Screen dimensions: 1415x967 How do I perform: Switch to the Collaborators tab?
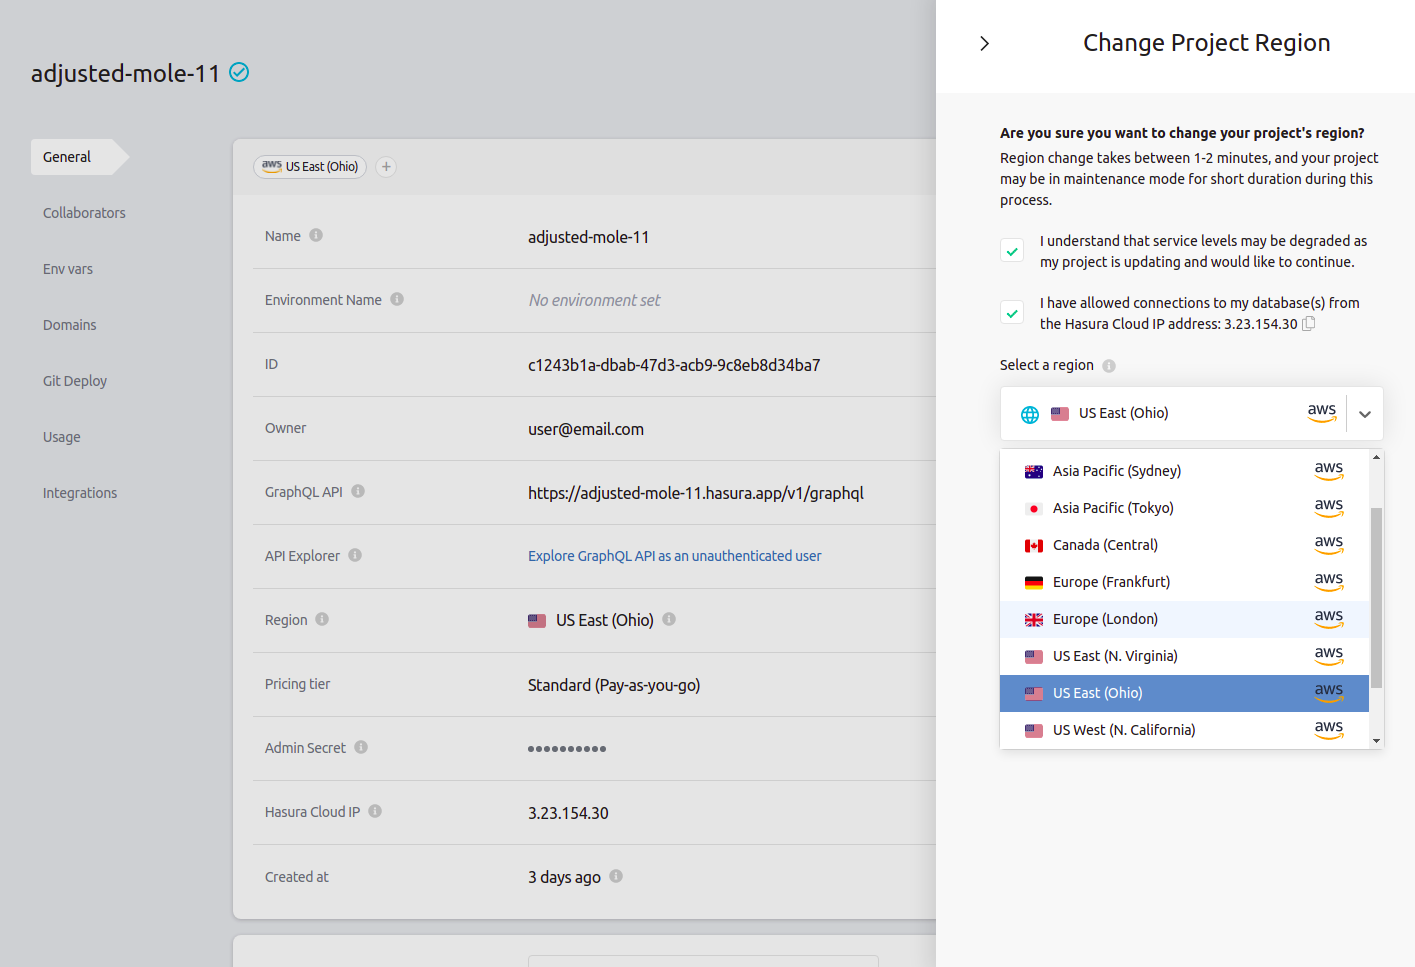[x=84, y=212]
